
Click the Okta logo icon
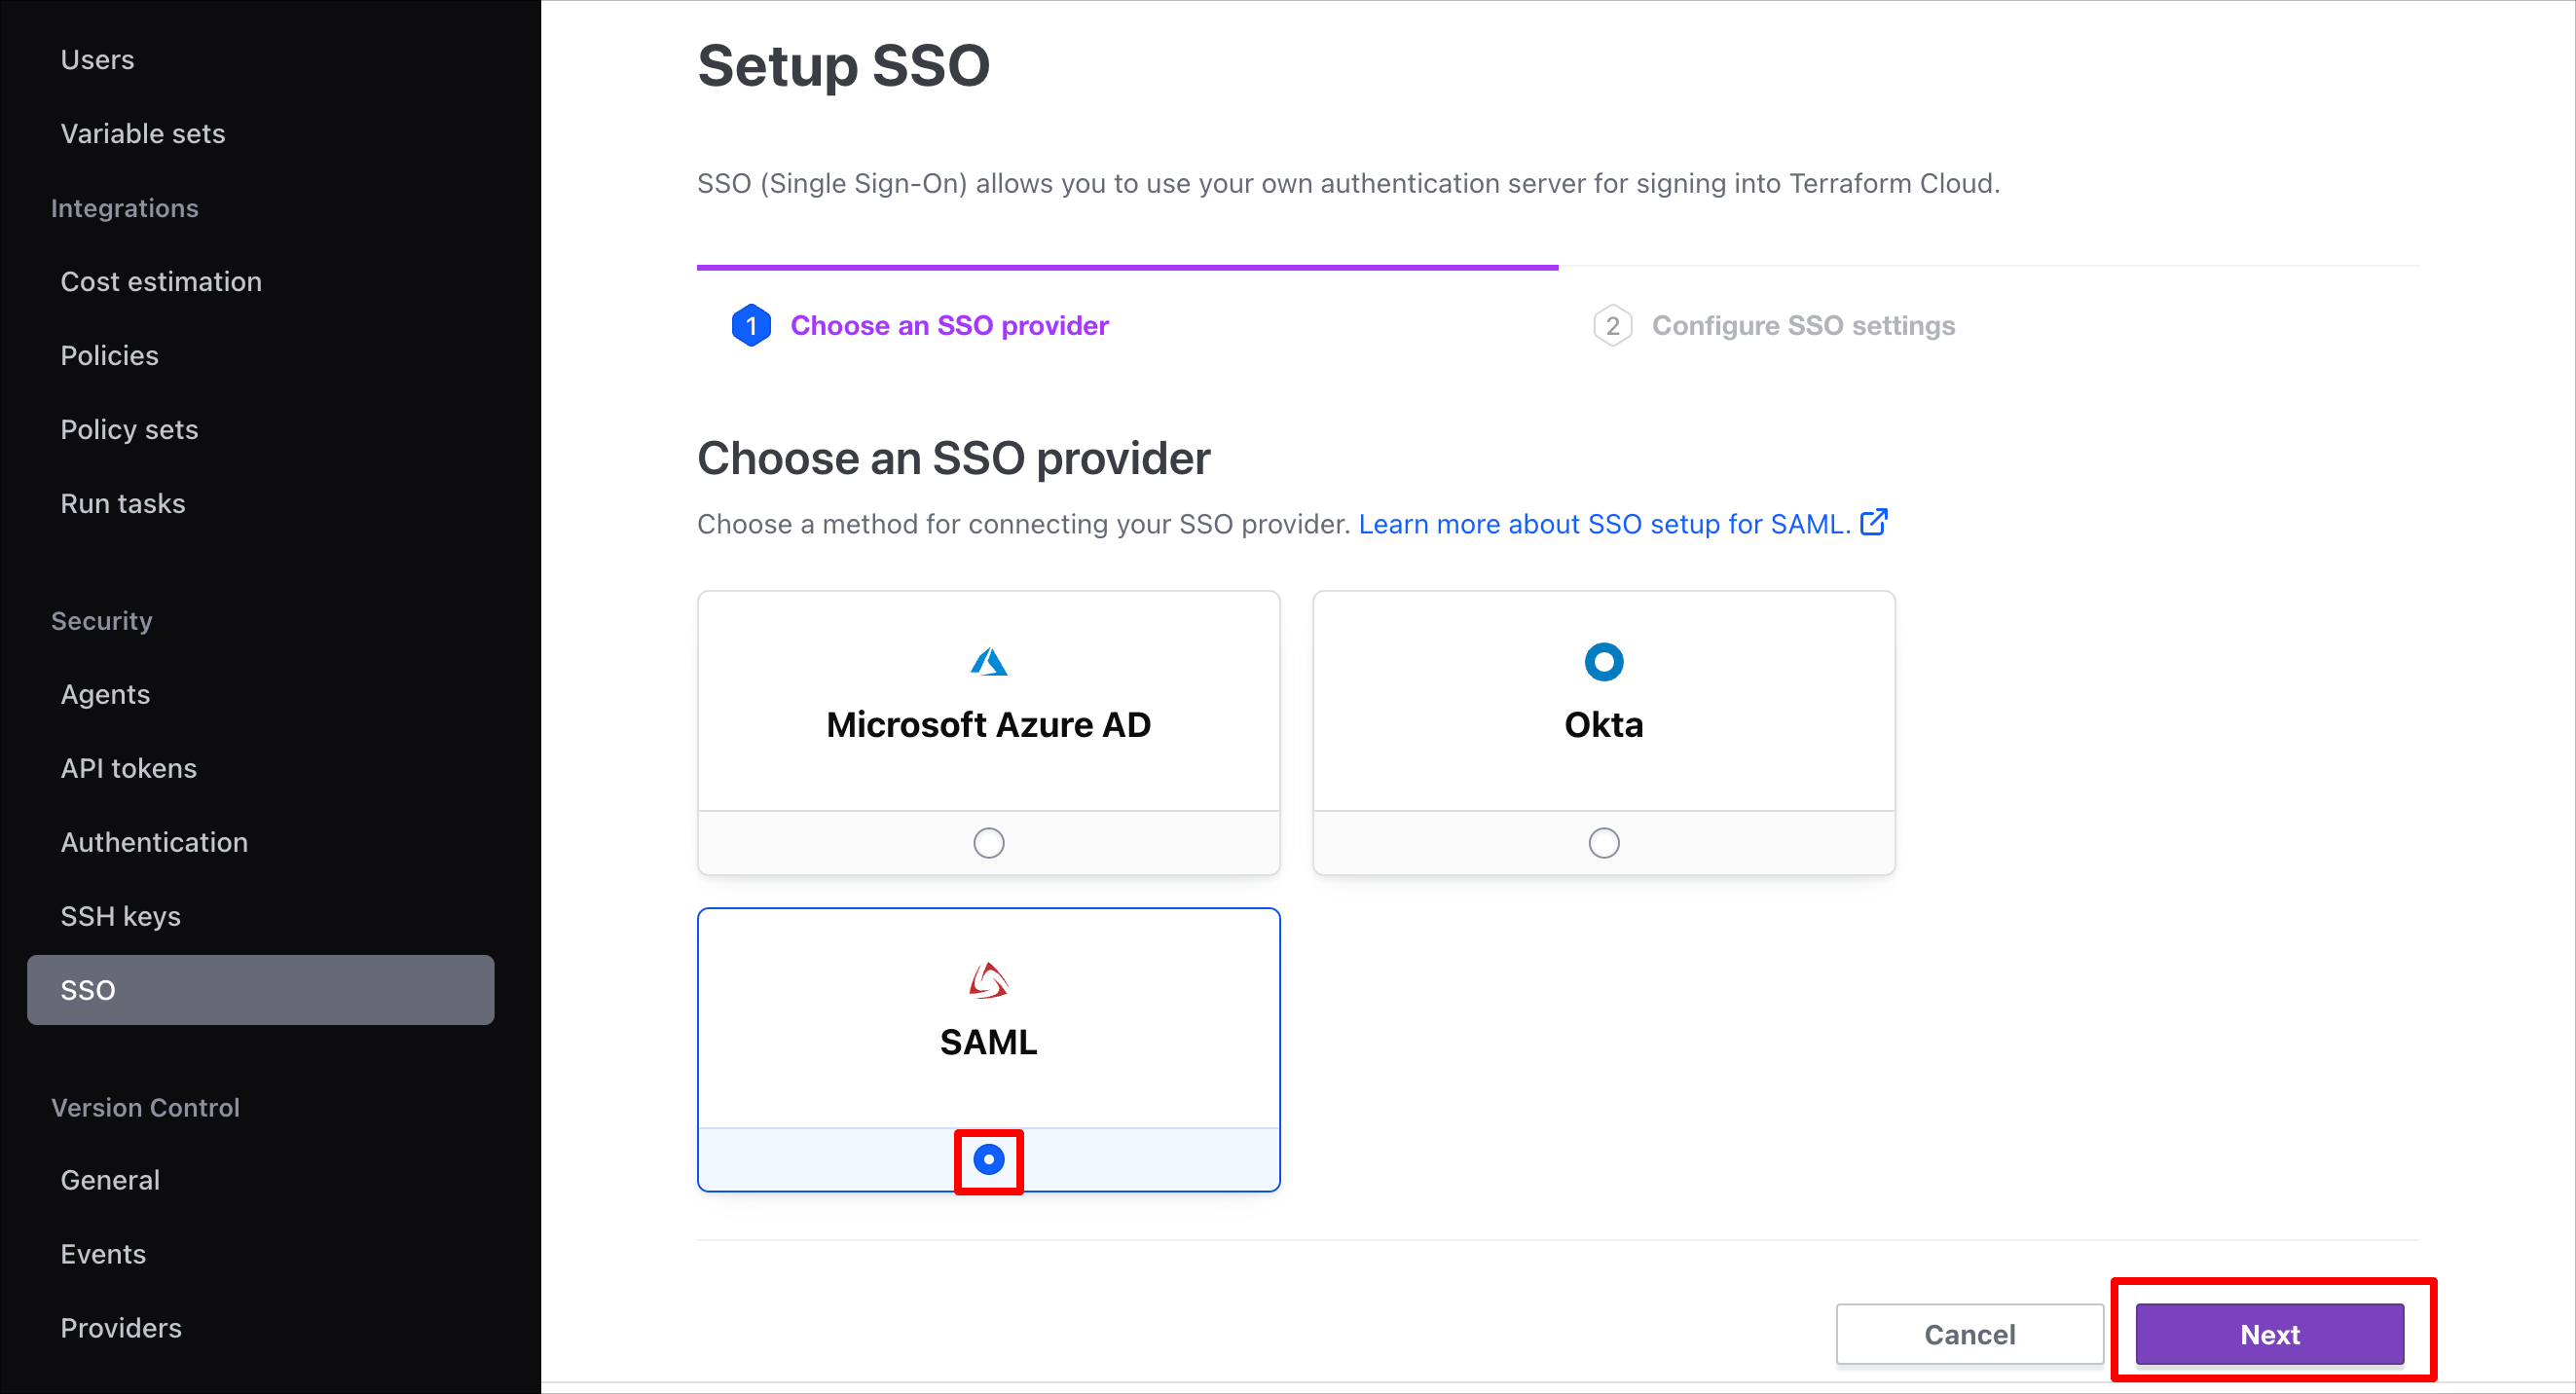1602,660
